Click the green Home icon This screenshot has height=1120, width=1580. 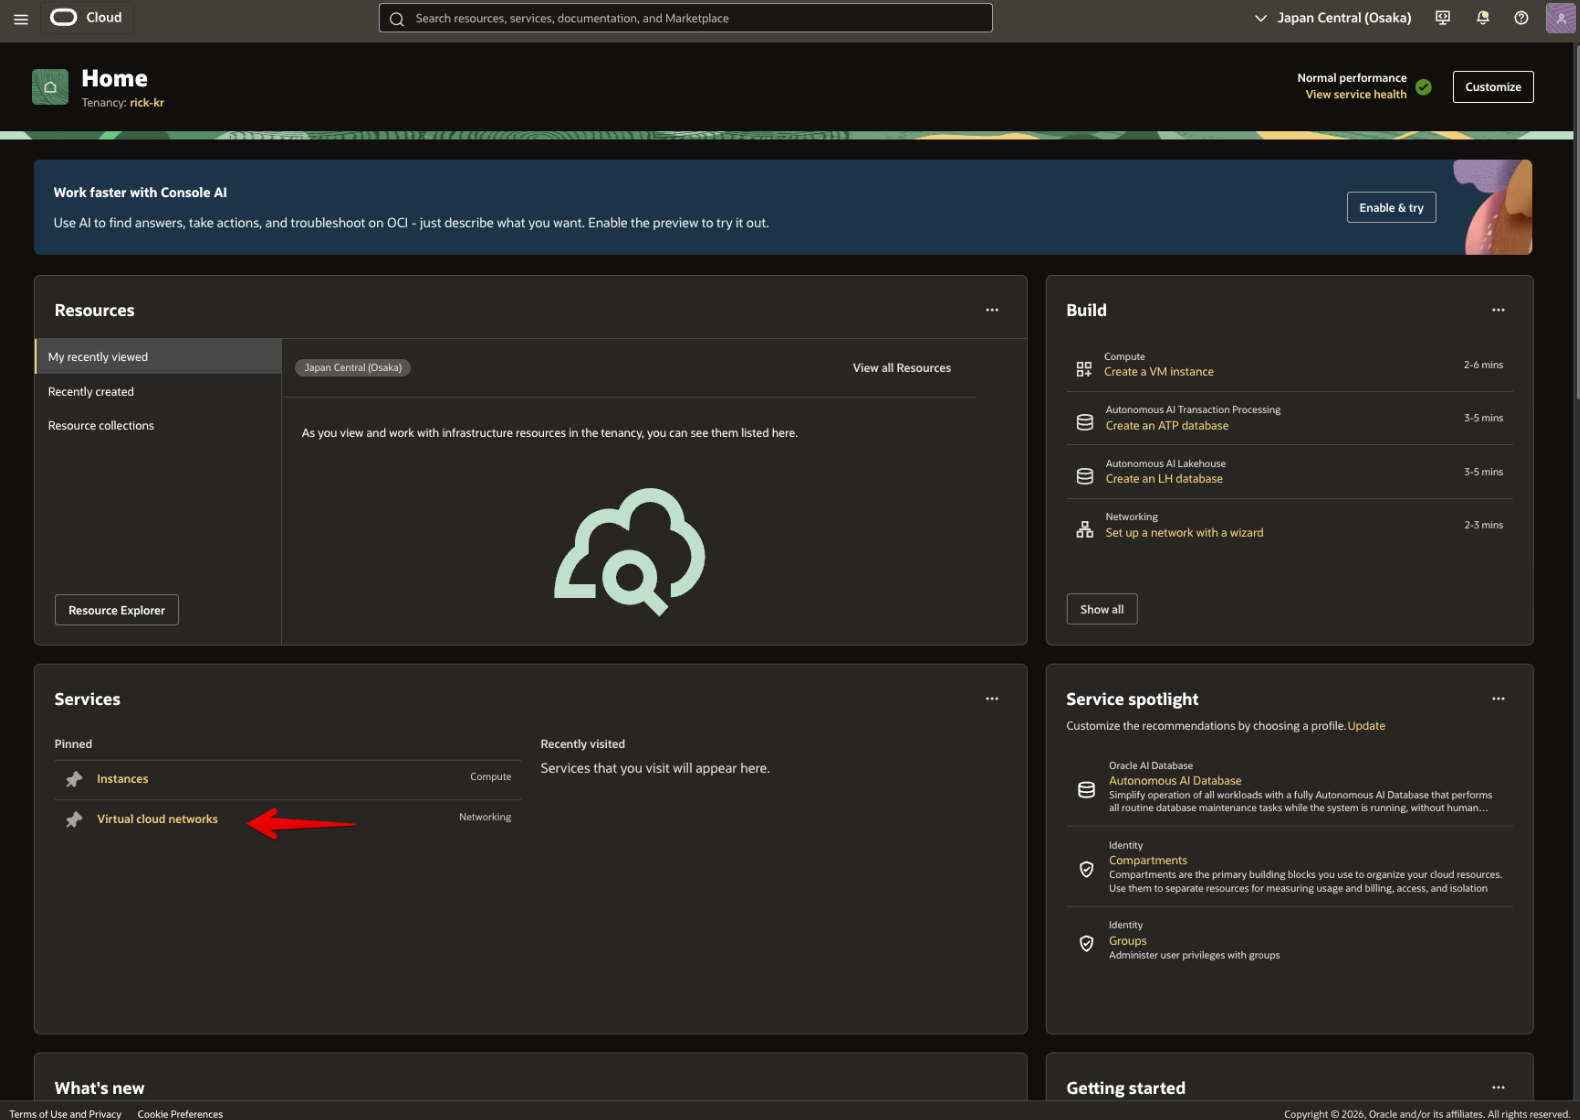pos(50,87)
